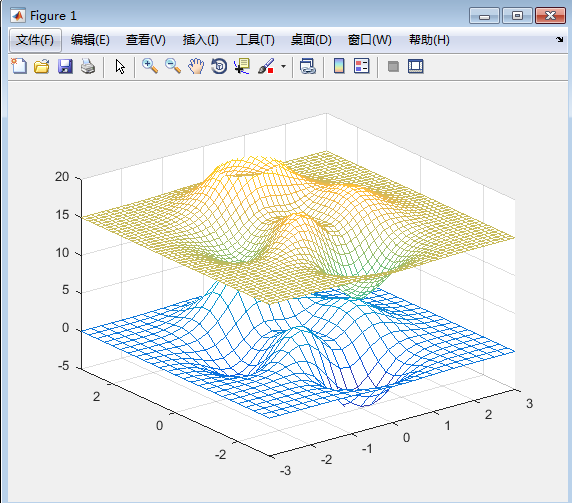
Task: Select the Pan hand tool
Action: (x=196, y=66)
